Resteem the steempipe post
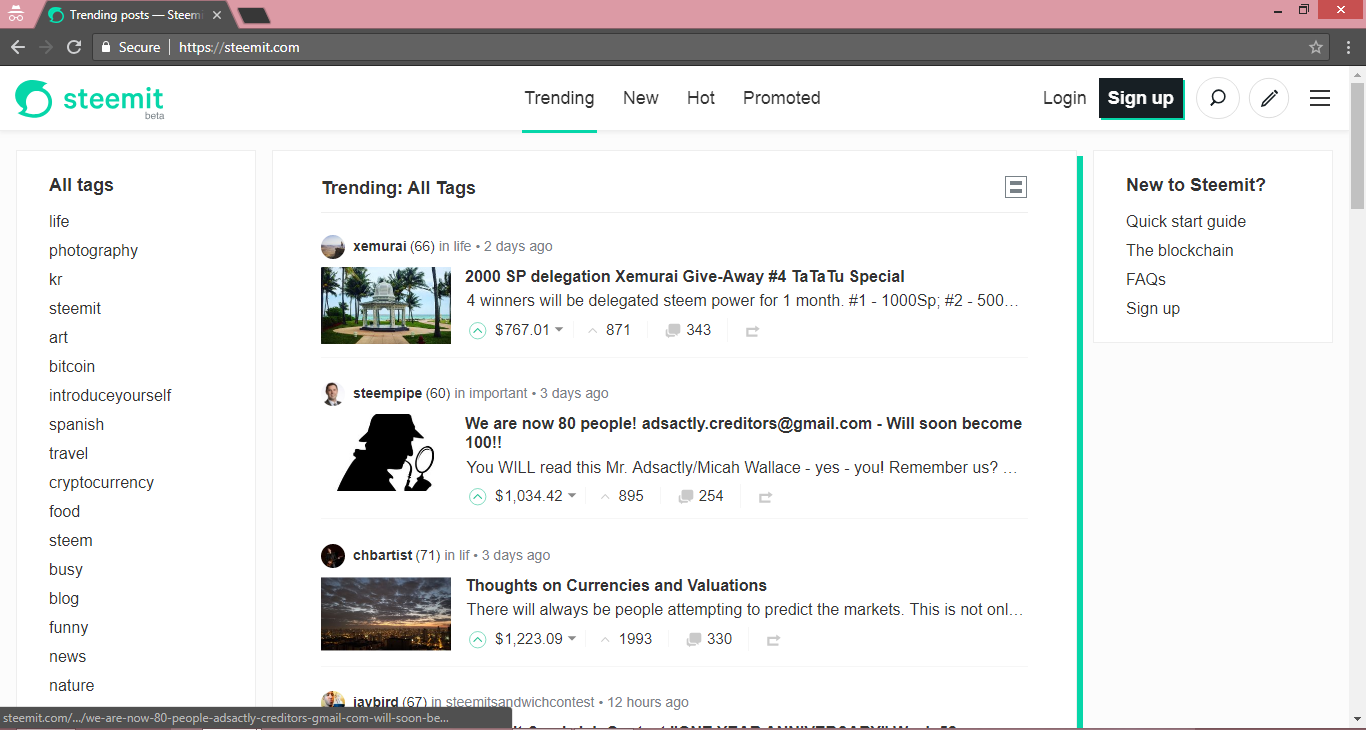Screen dimensions: 1366x730 coord(765,497)
